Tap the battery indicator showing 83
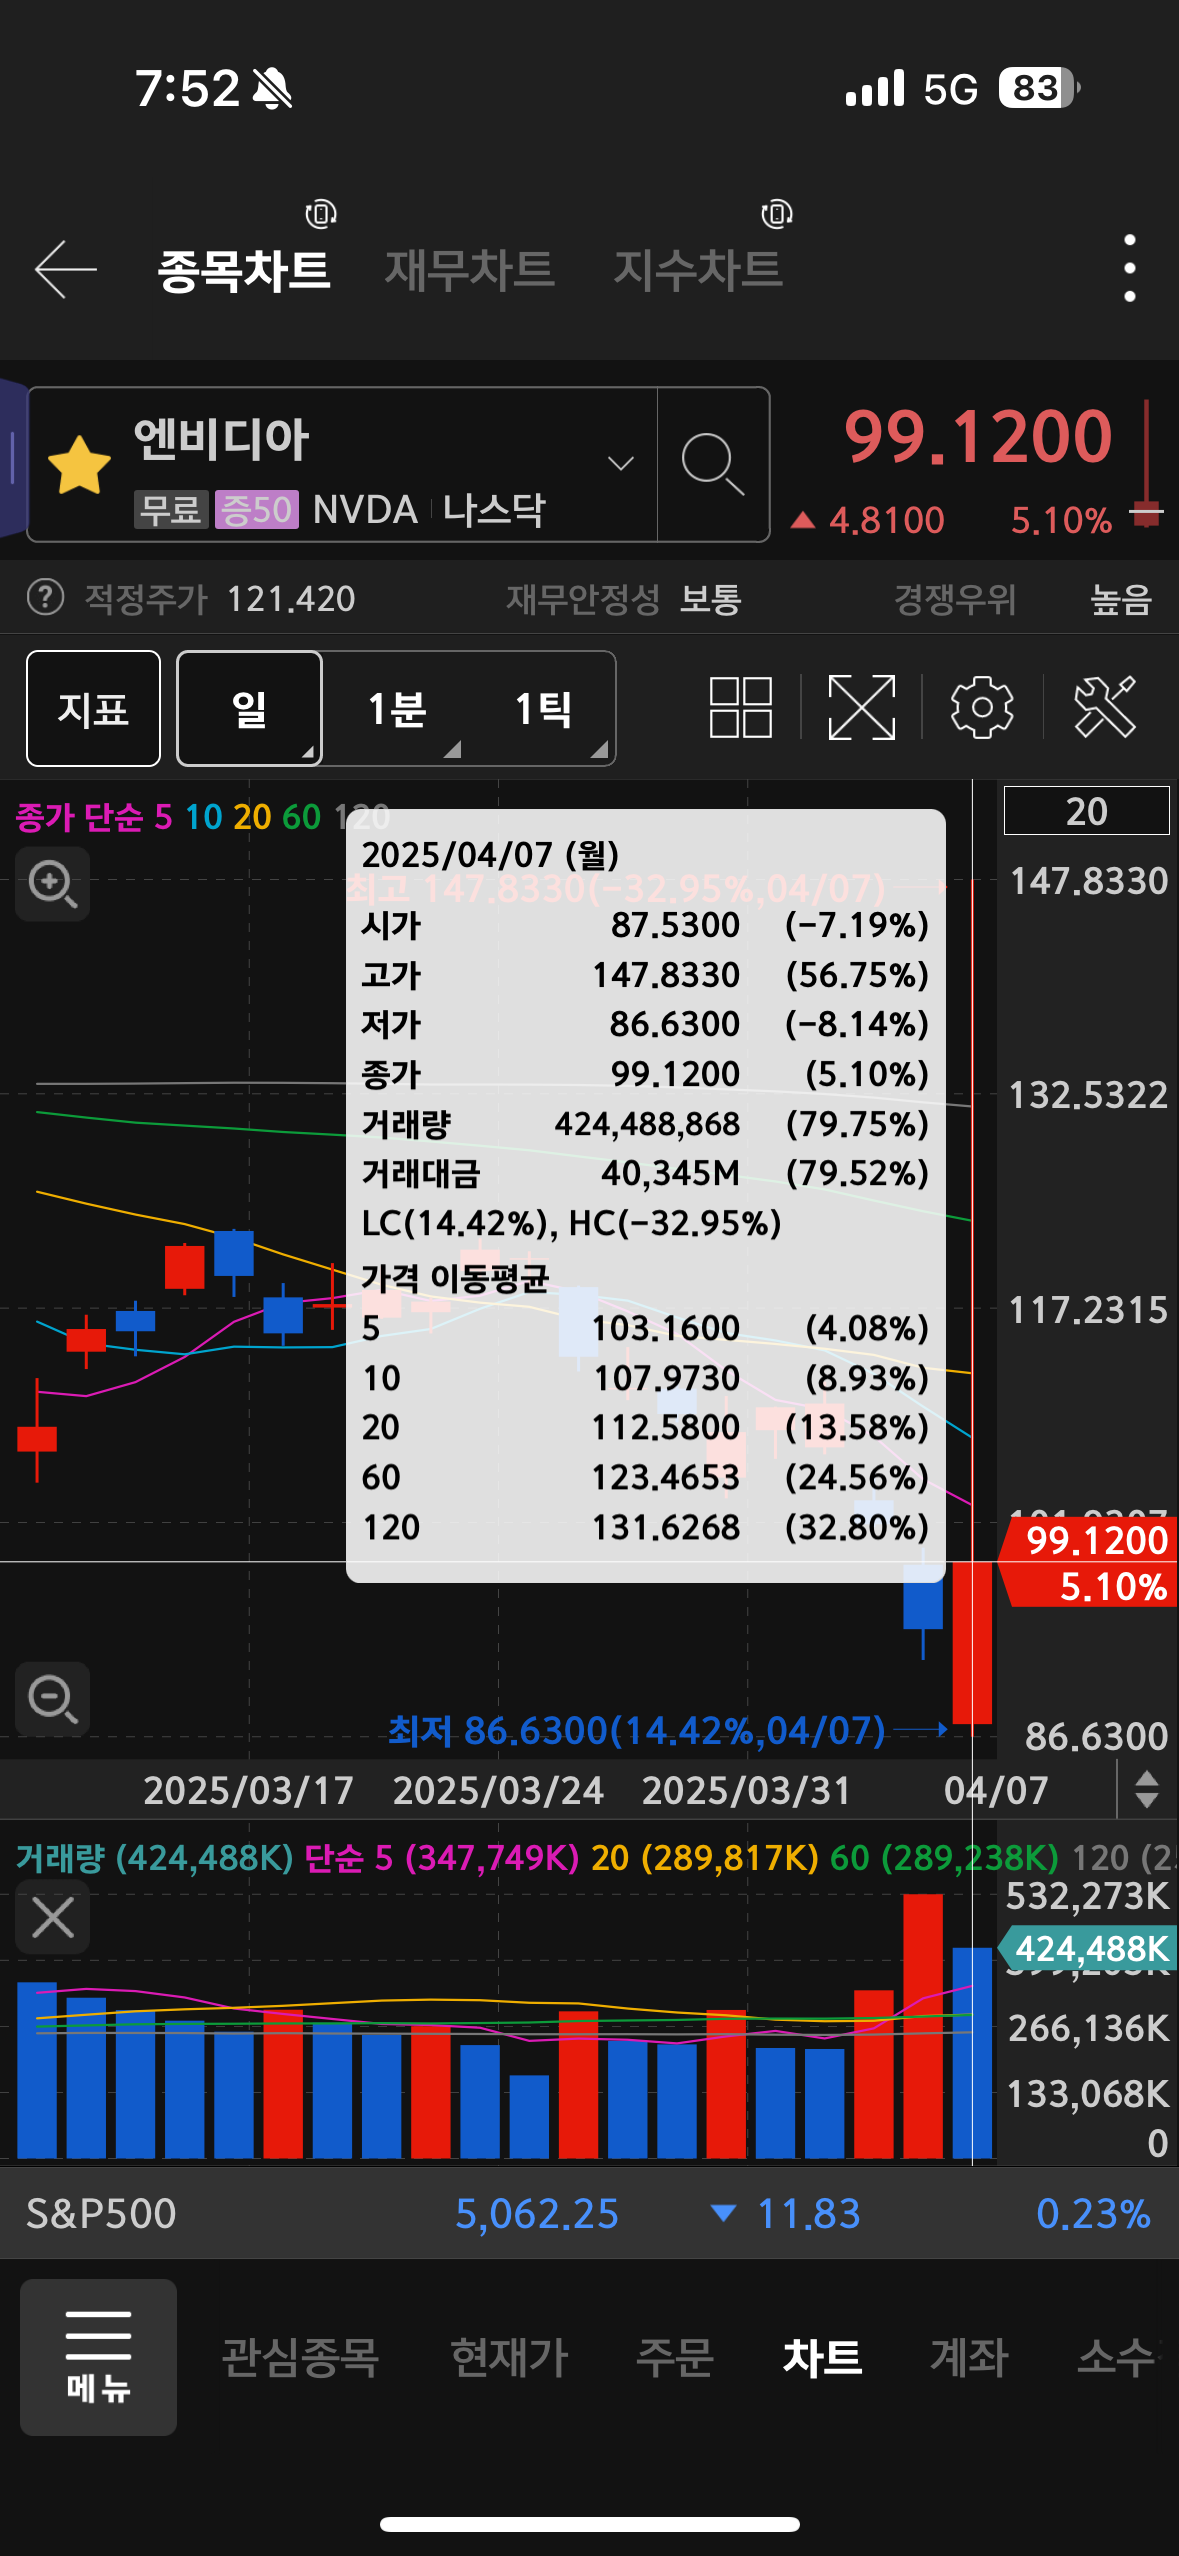Image resolution: width=1179 pixels, height=2556 pixels. 1039,88
